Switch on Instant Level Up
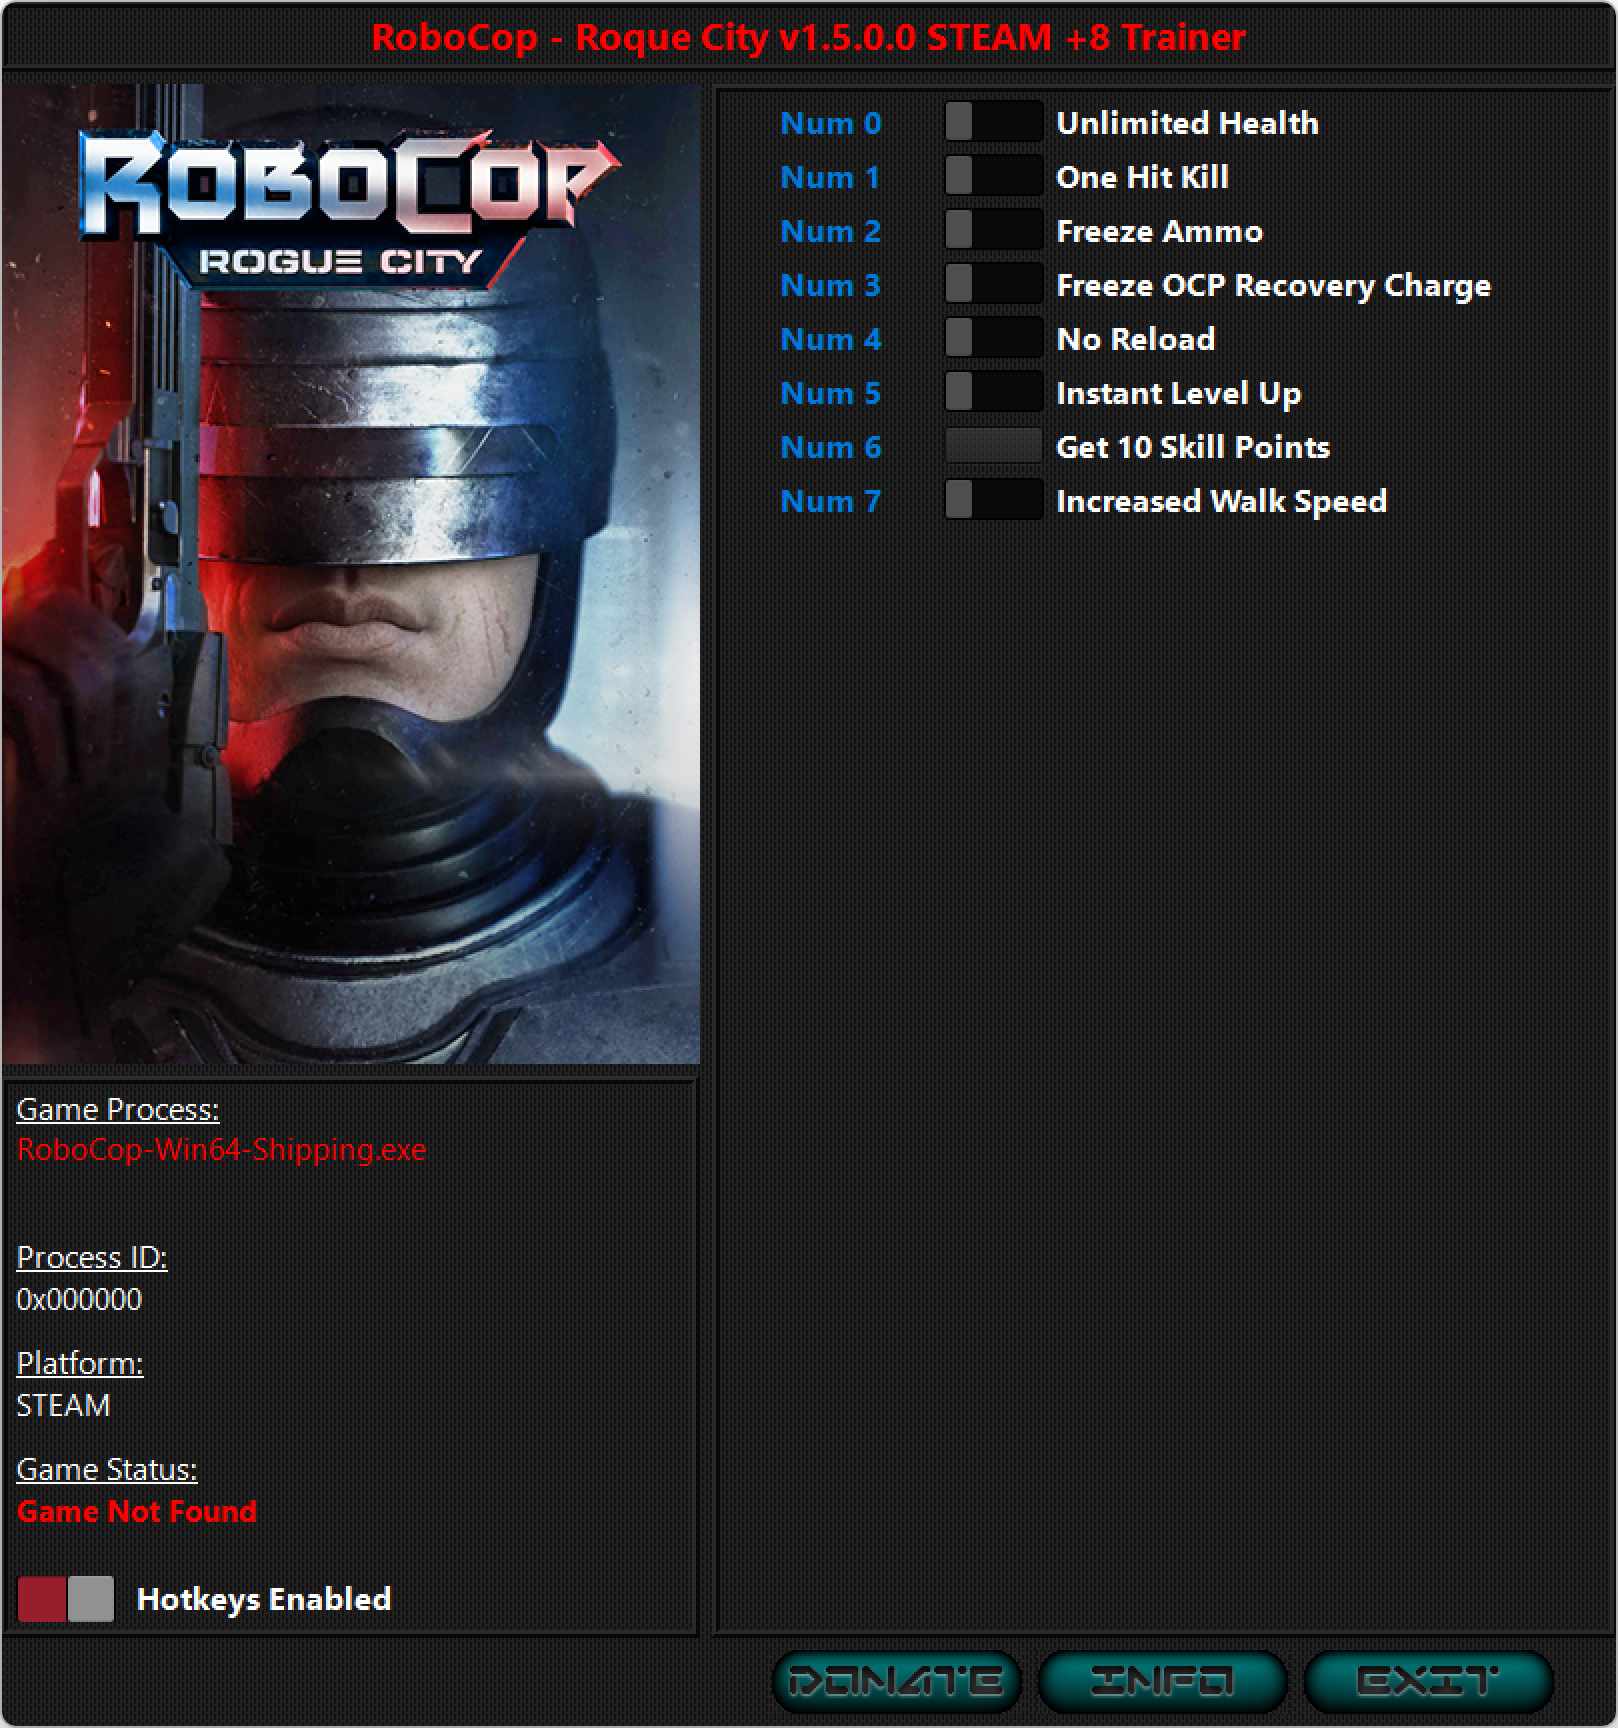The height and width of the screenshot is (1728, 1618). tap(994, 393)
